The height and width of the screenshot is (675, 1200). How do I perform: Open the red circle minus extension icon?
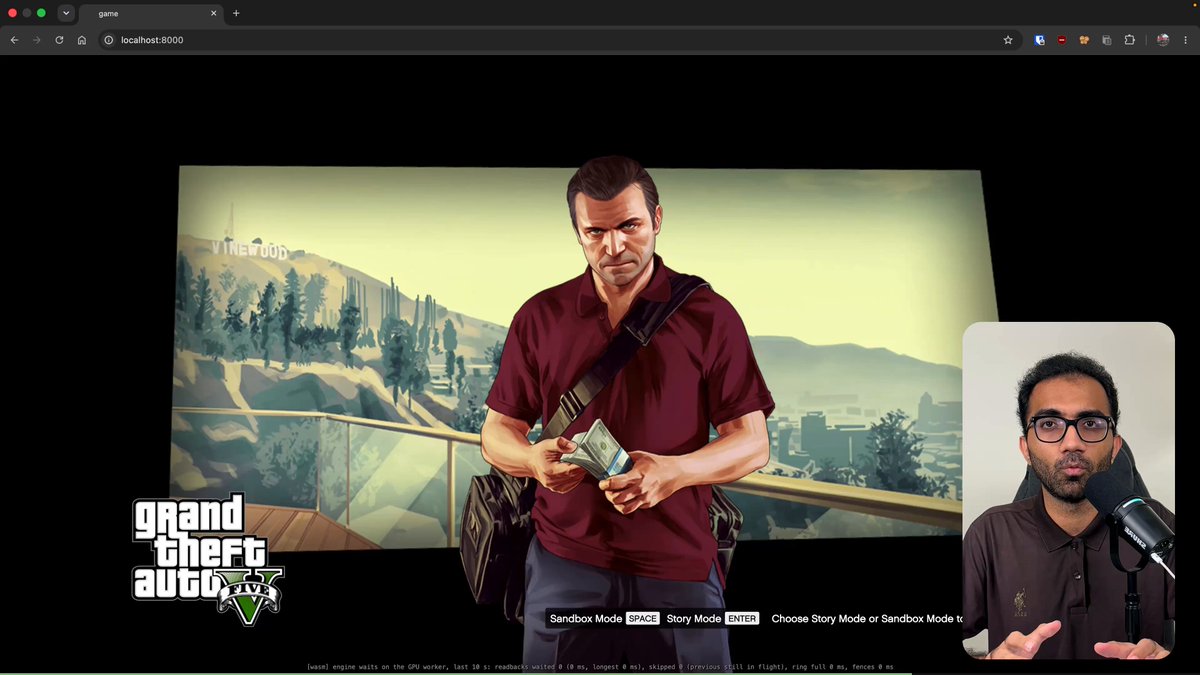[1061, 40]
